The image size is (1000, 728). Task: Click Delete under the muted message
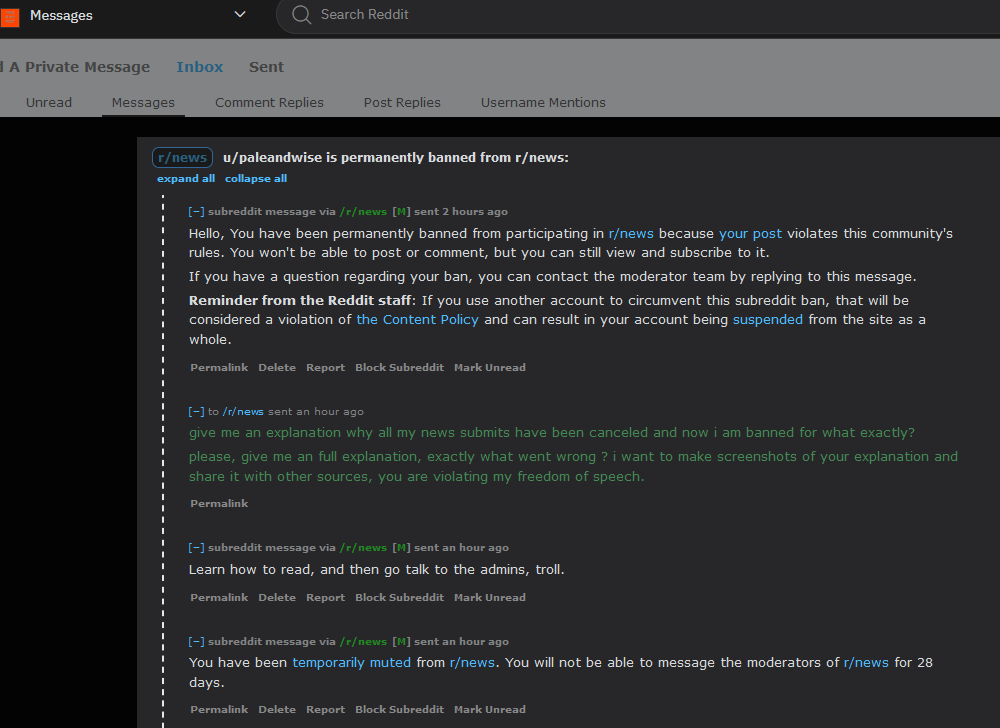277,710
